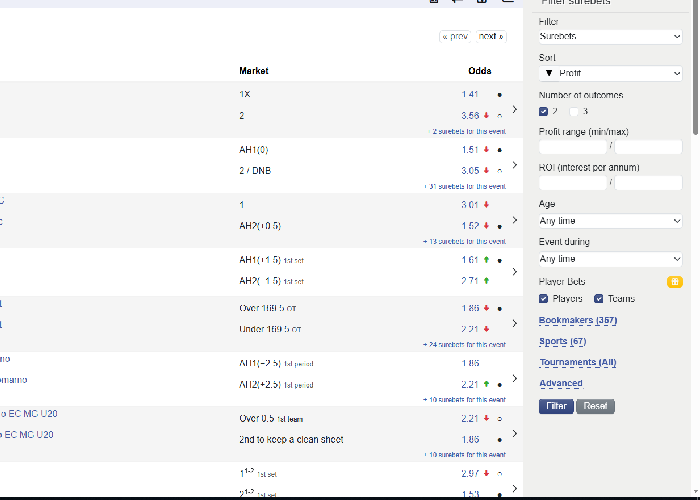Expand the Advanced filter options
Screen dimensions: 700x500
pos(561,383)
